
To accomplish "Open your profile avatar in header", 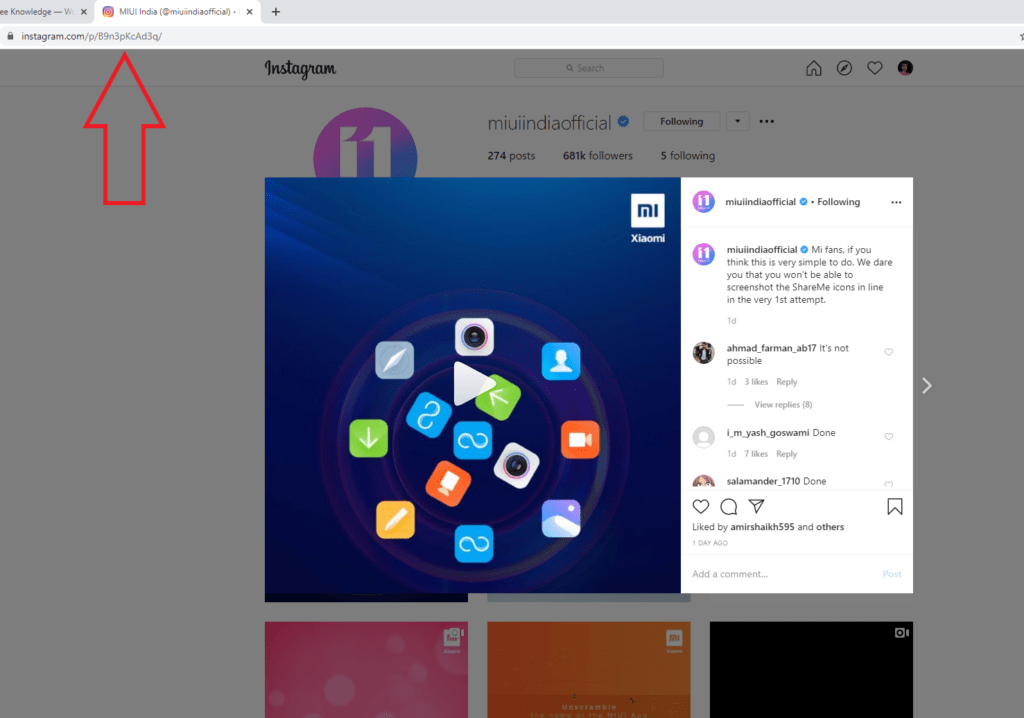I will (x=904, y=68).
